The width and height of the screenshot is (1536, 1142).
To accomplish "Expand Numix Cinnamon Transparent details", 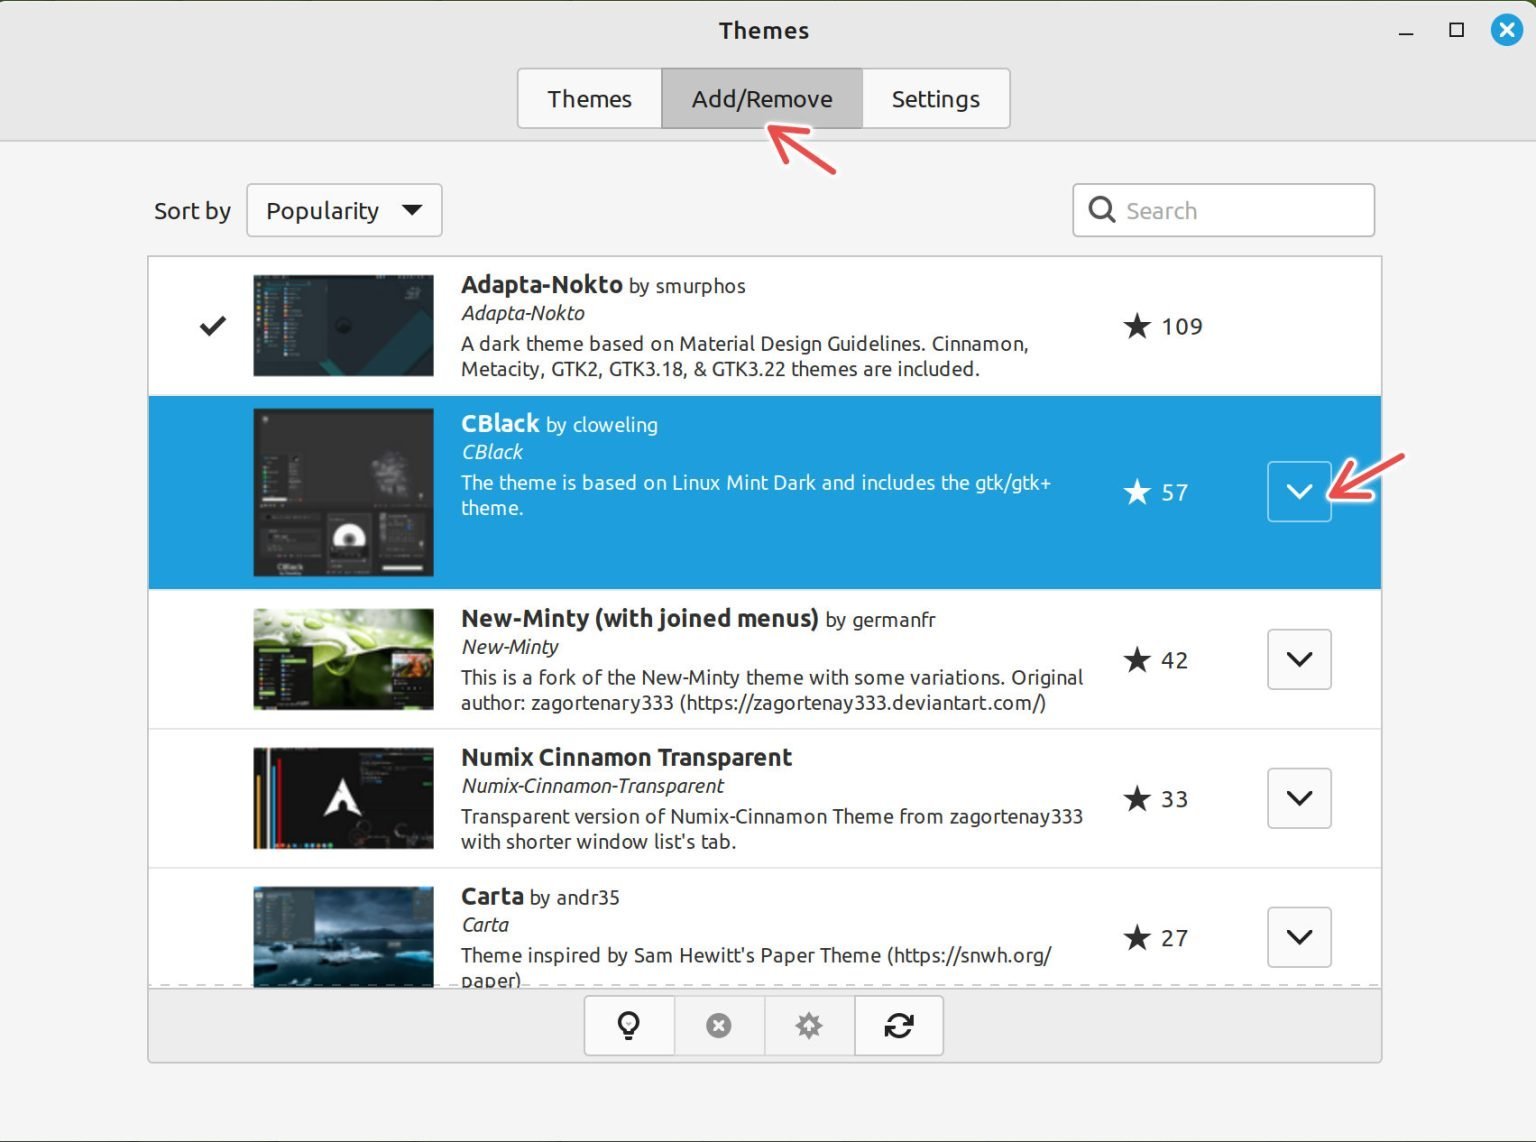I will pyautogui.click(x=1299, y=798).
